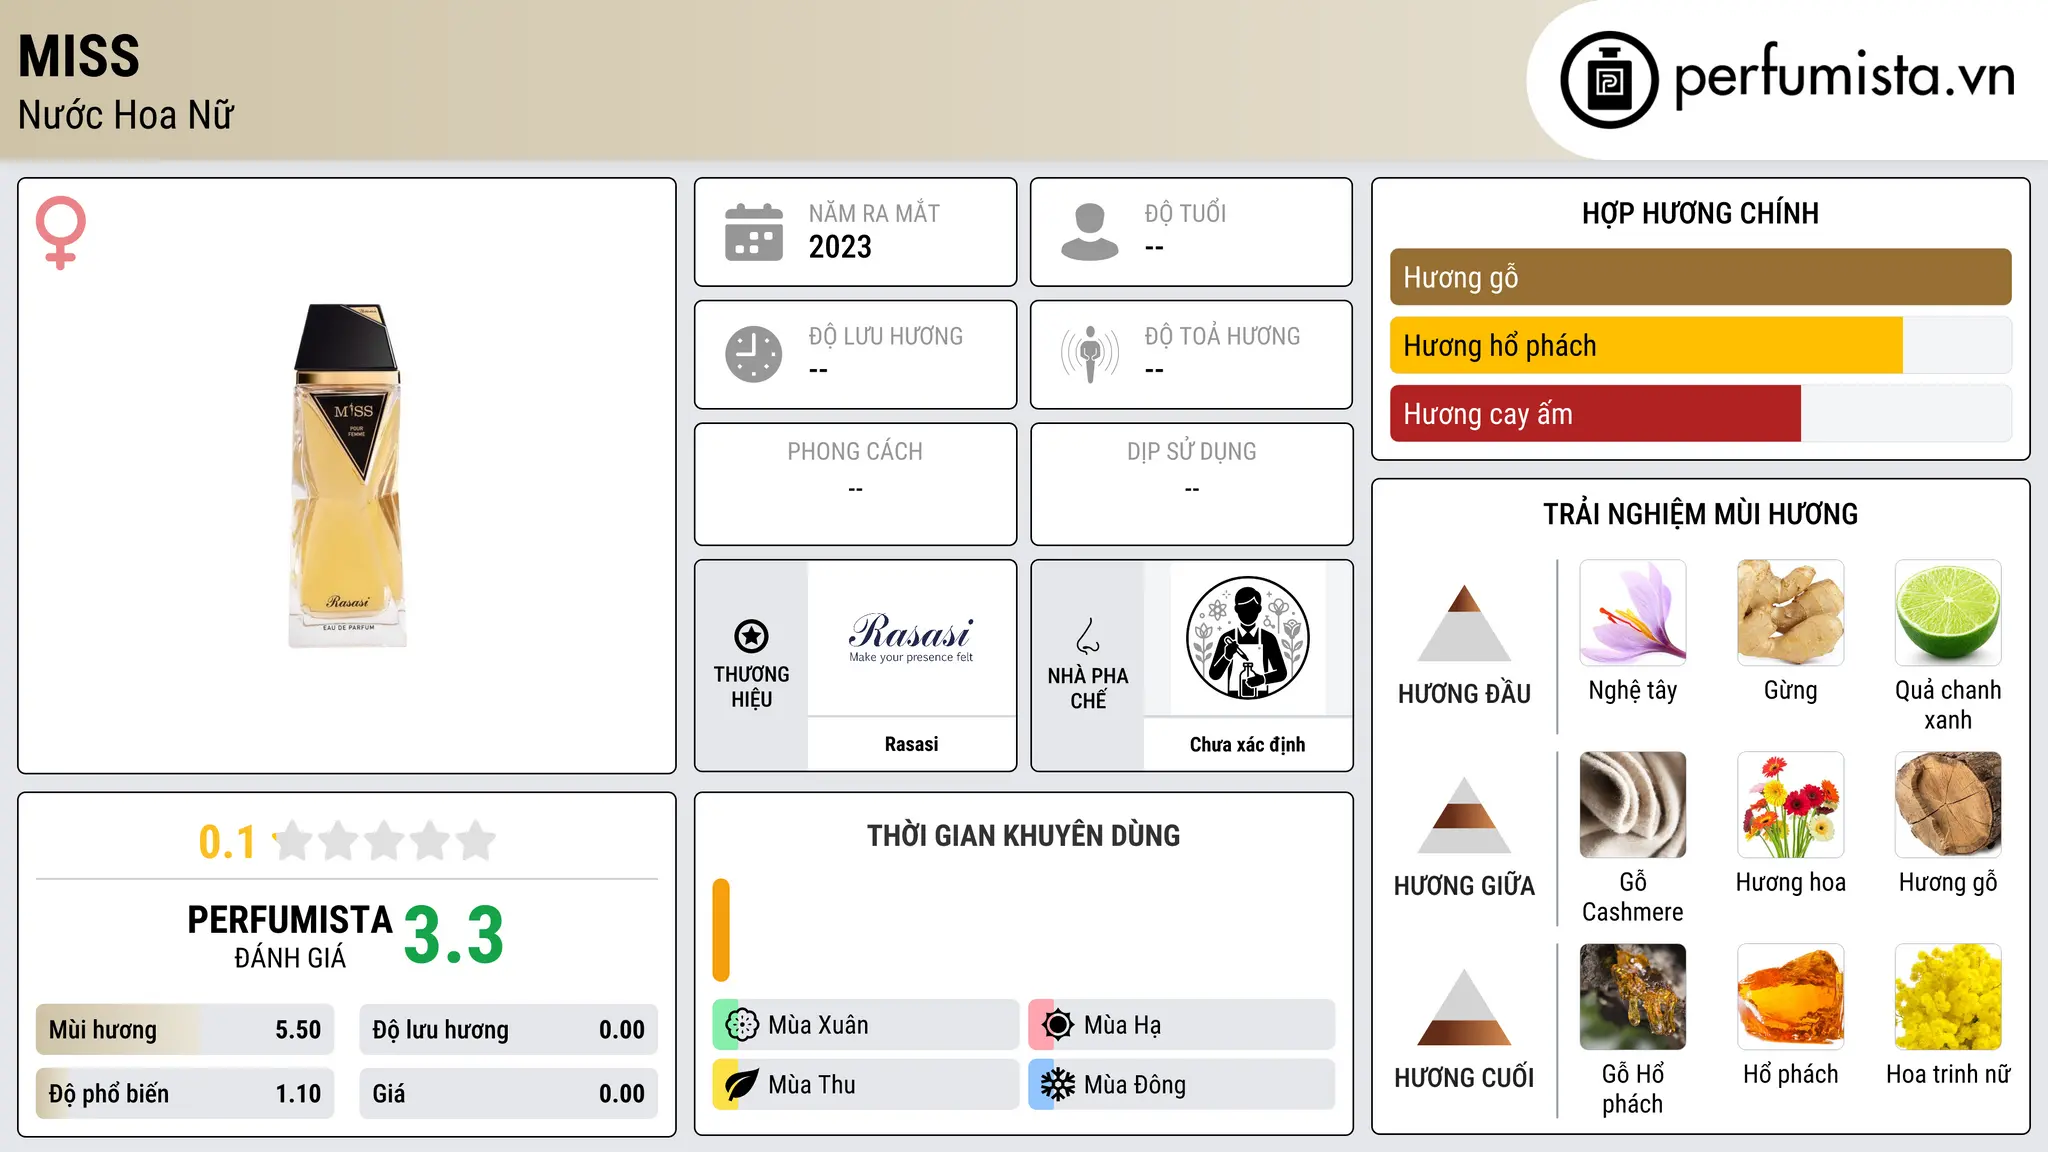
Task: Click the gray star rating icons
Action: click(384, 841)
